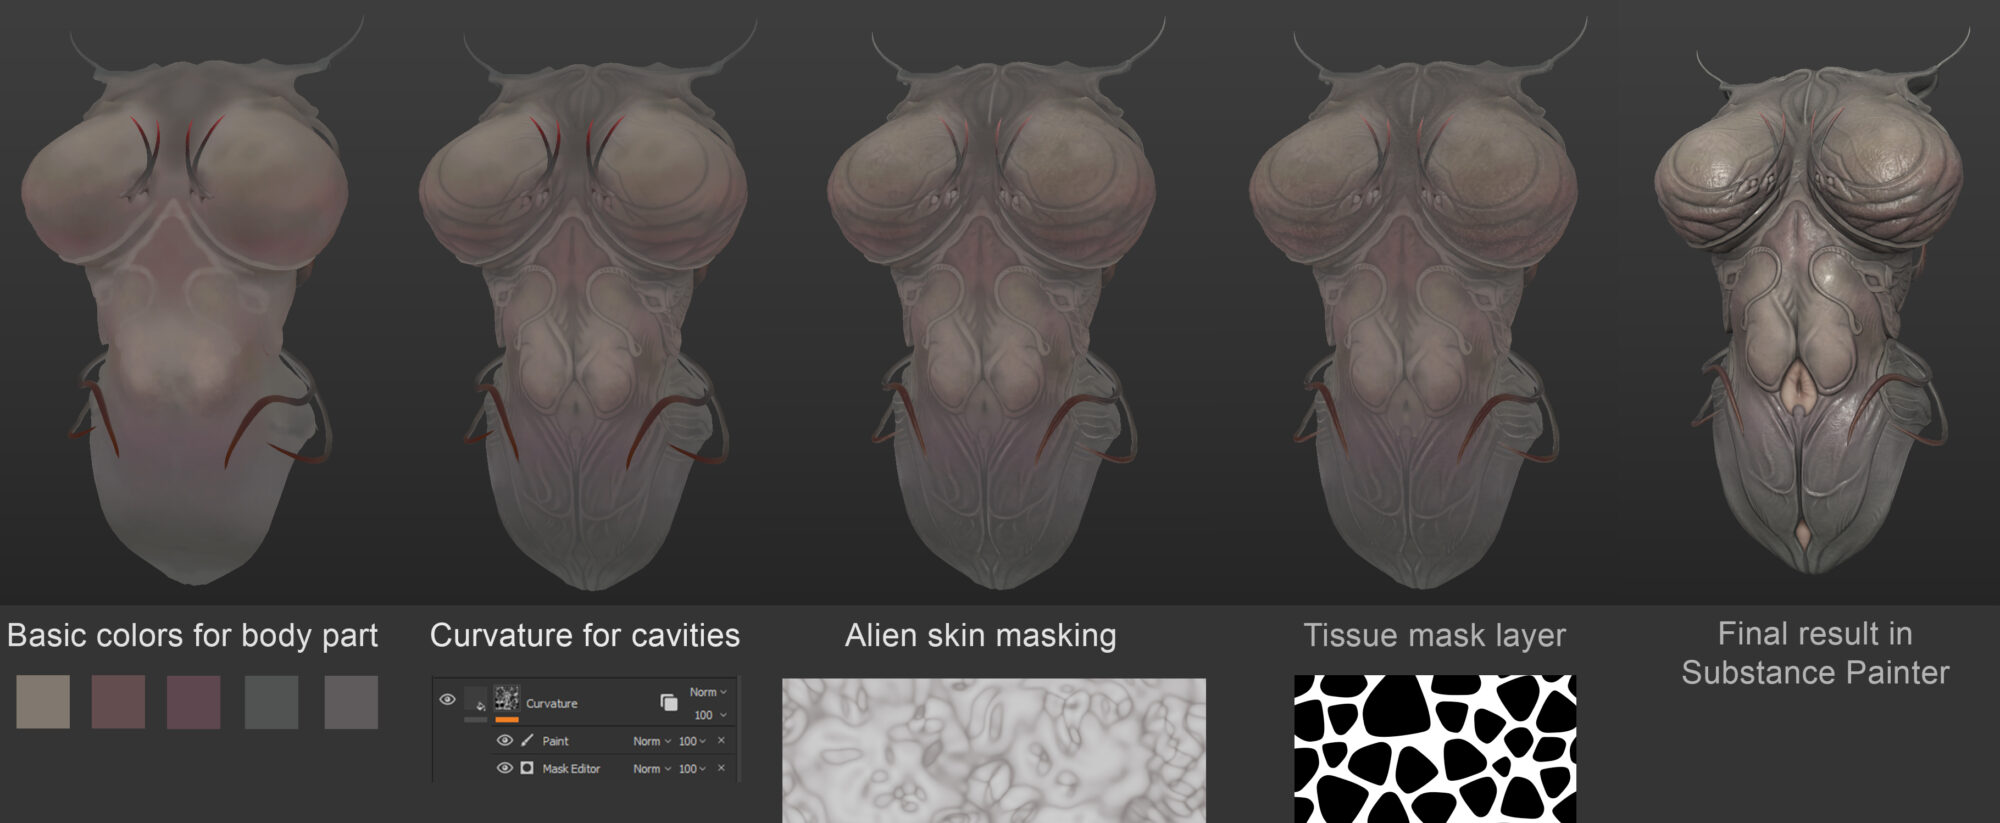Pick the dusty rose basic color swatch

[x=118, y=701]
